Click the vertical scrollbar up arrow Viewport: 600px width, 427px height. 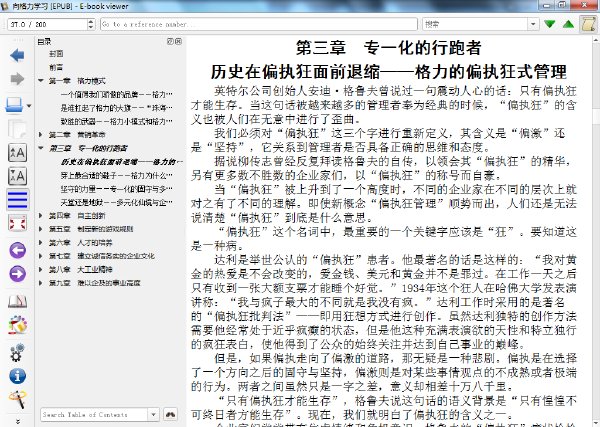[596, 40]
